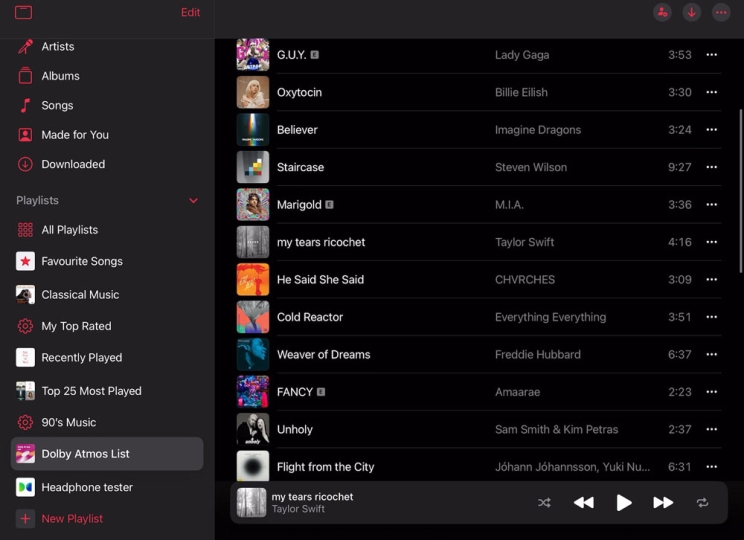This screenshot has height=540, width=744.
Task: Open Songs in the library sidebar
Action: coord(107,105)
